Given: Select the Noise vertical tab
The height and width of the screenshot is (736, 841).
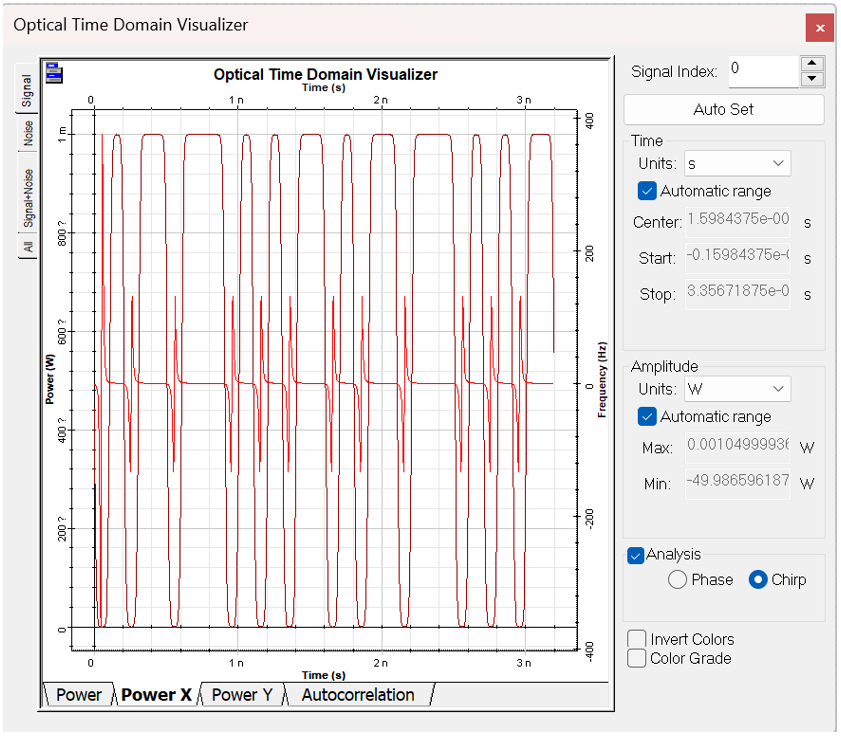Looking at the screenshot, I should (x=28, y=133).
